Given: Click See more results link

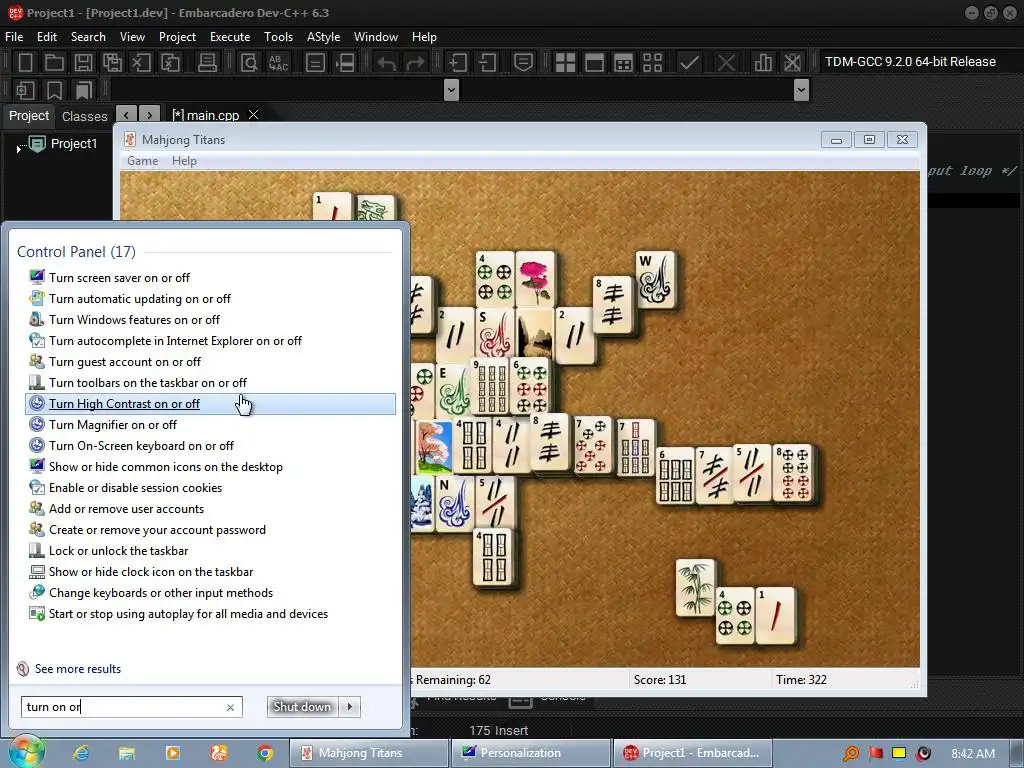Looking at the screenshot, I should 78,669.
